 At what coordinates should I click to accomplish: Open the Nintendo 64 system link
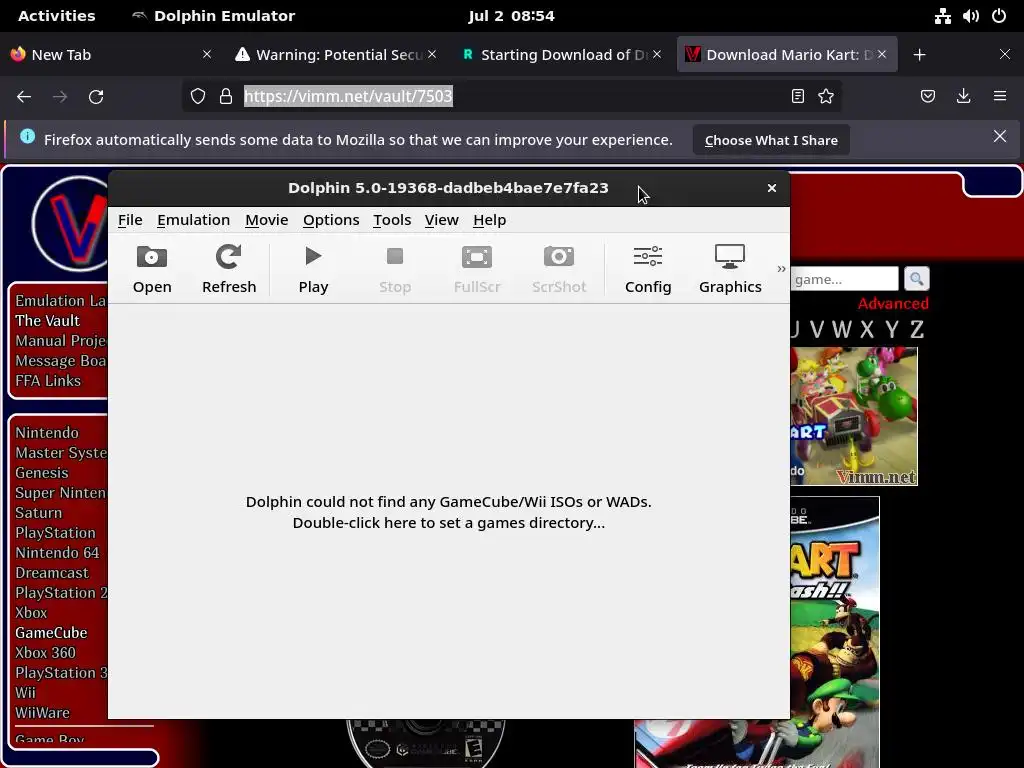pyautogui.click(x=57, y=552)
